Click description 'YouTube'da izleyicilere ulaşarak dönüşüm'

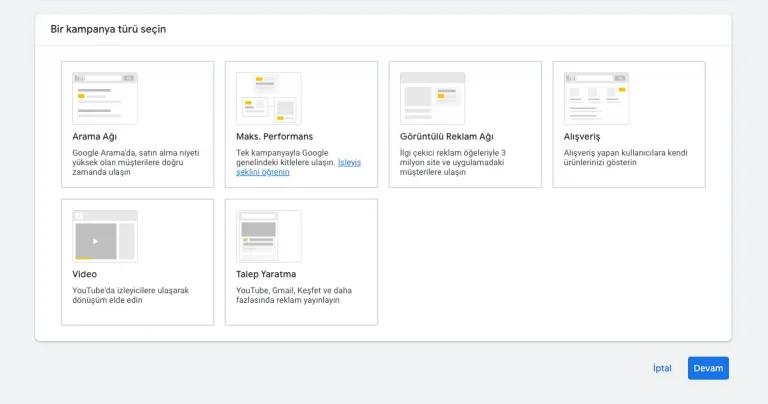131,295
